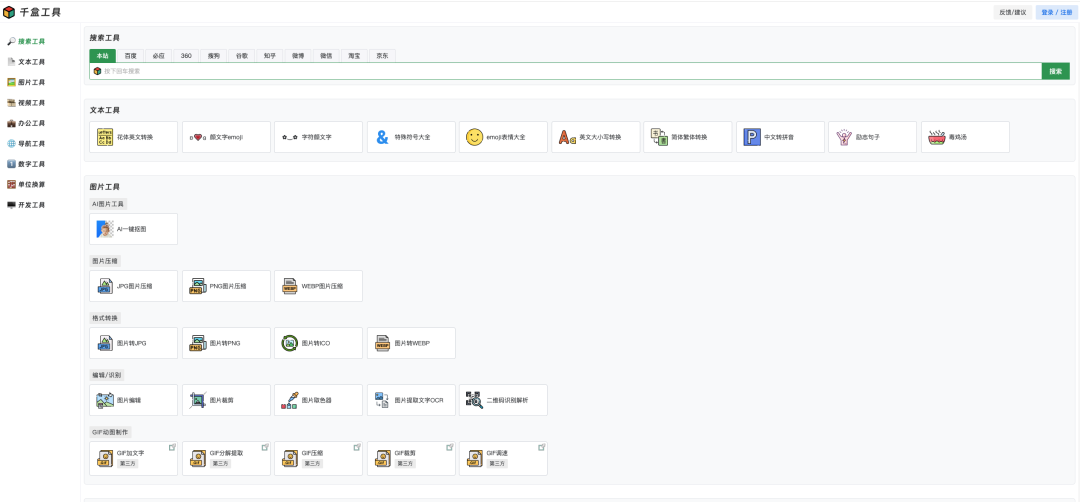Viewport: 1080px width, 502px height.
Task: Open 图片工具 in the sidebar
Action: [26, 82]
